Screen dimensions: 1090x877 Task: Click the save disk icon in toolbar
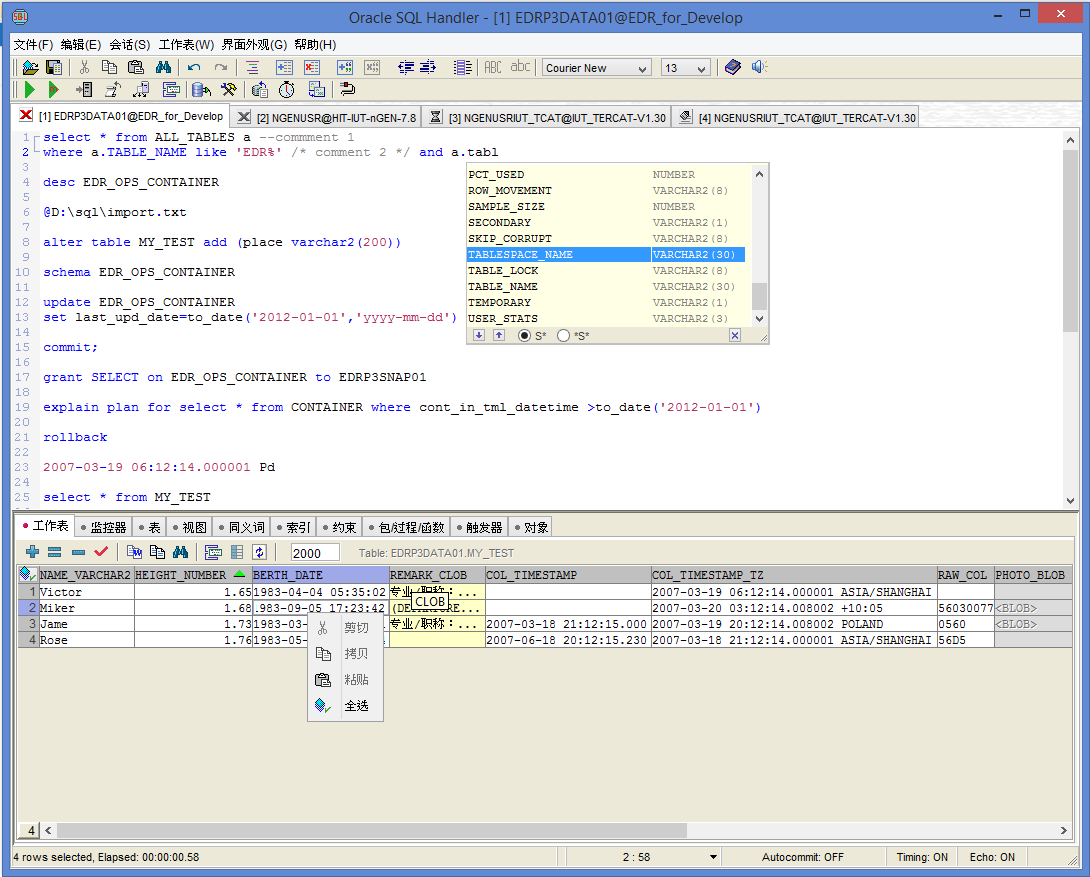pyautogui.click(x=54, y=68)
